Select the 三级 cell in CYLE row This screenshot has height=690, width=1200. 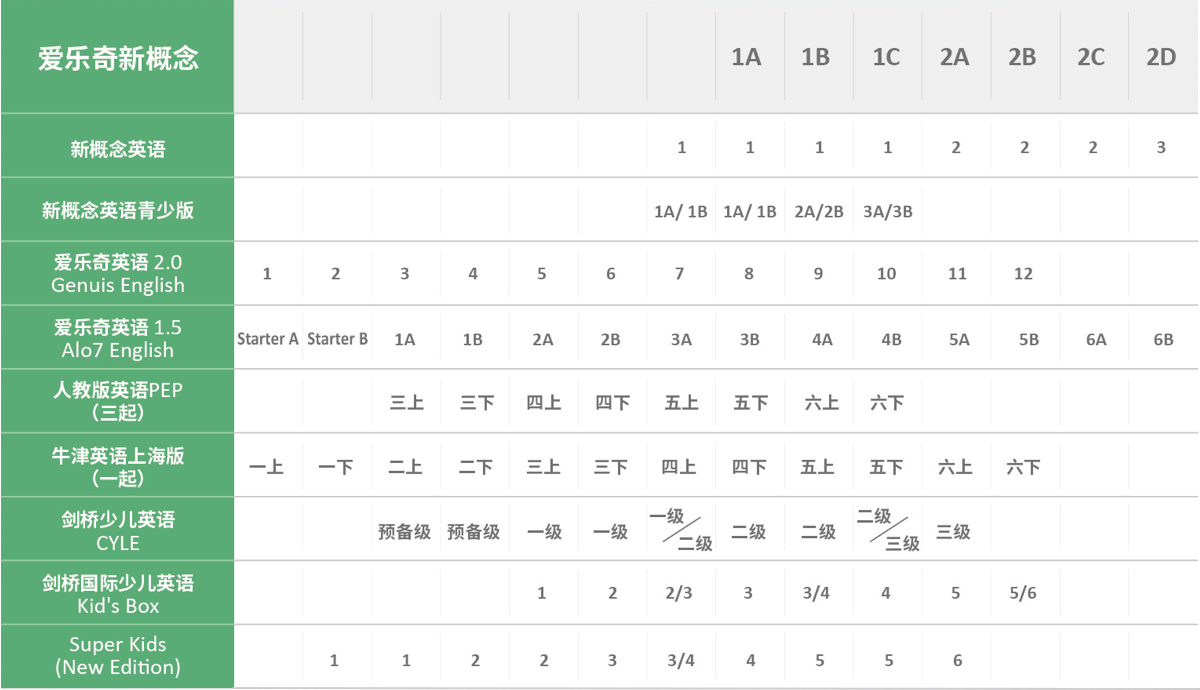tap(953, 532)
